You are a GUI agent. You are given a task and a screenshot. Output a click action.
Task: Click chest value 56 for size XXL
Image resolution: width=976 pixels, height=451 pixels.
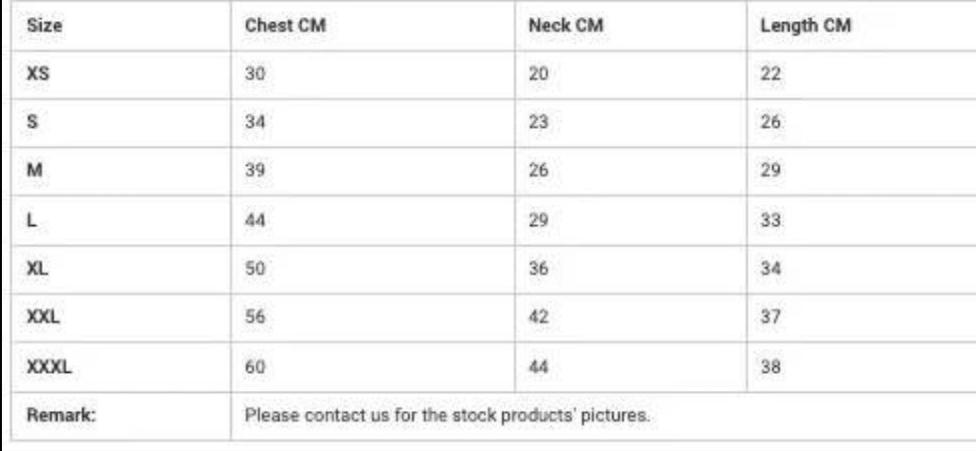[x=255, y=317]
